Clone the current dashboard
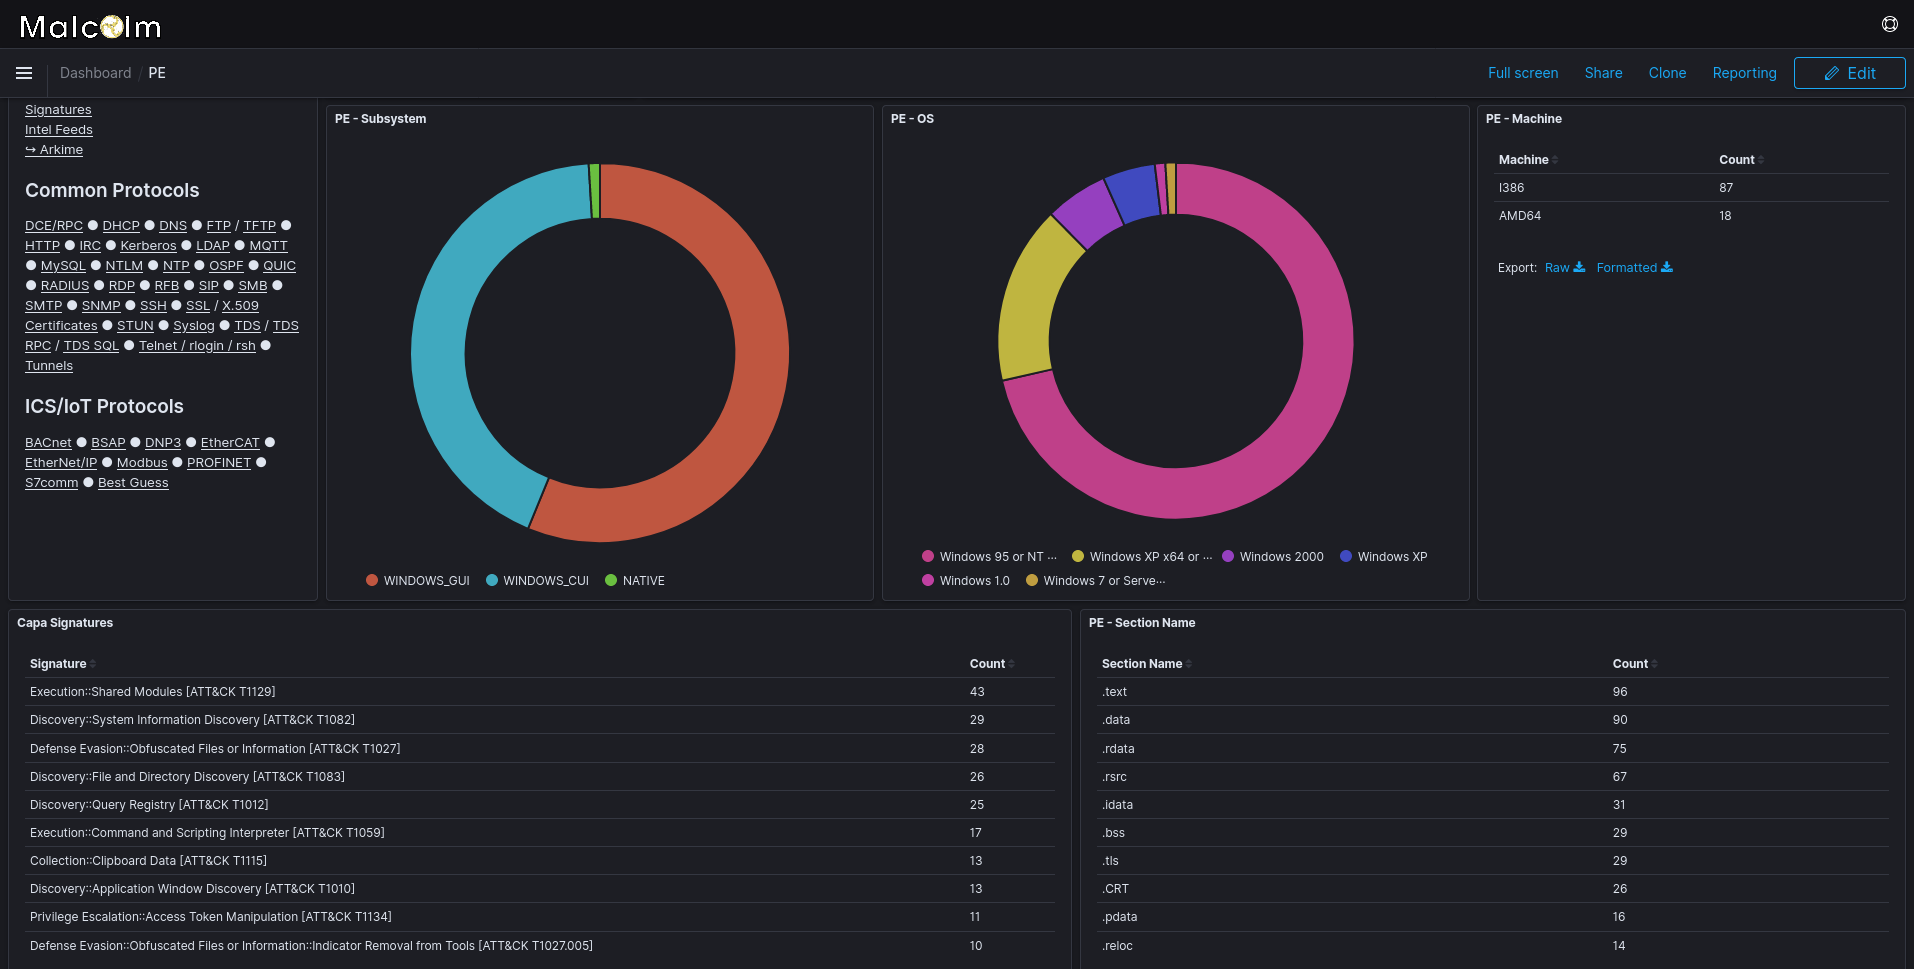This screenshot has height=969, width=1914. 1667,72
